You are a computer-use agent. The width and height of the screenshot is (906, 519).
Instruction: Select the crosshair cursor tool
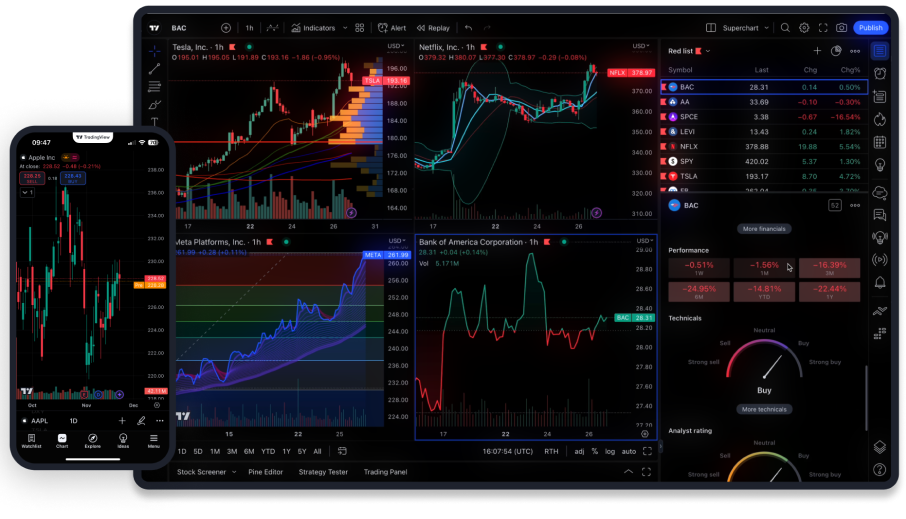point(155,50)
